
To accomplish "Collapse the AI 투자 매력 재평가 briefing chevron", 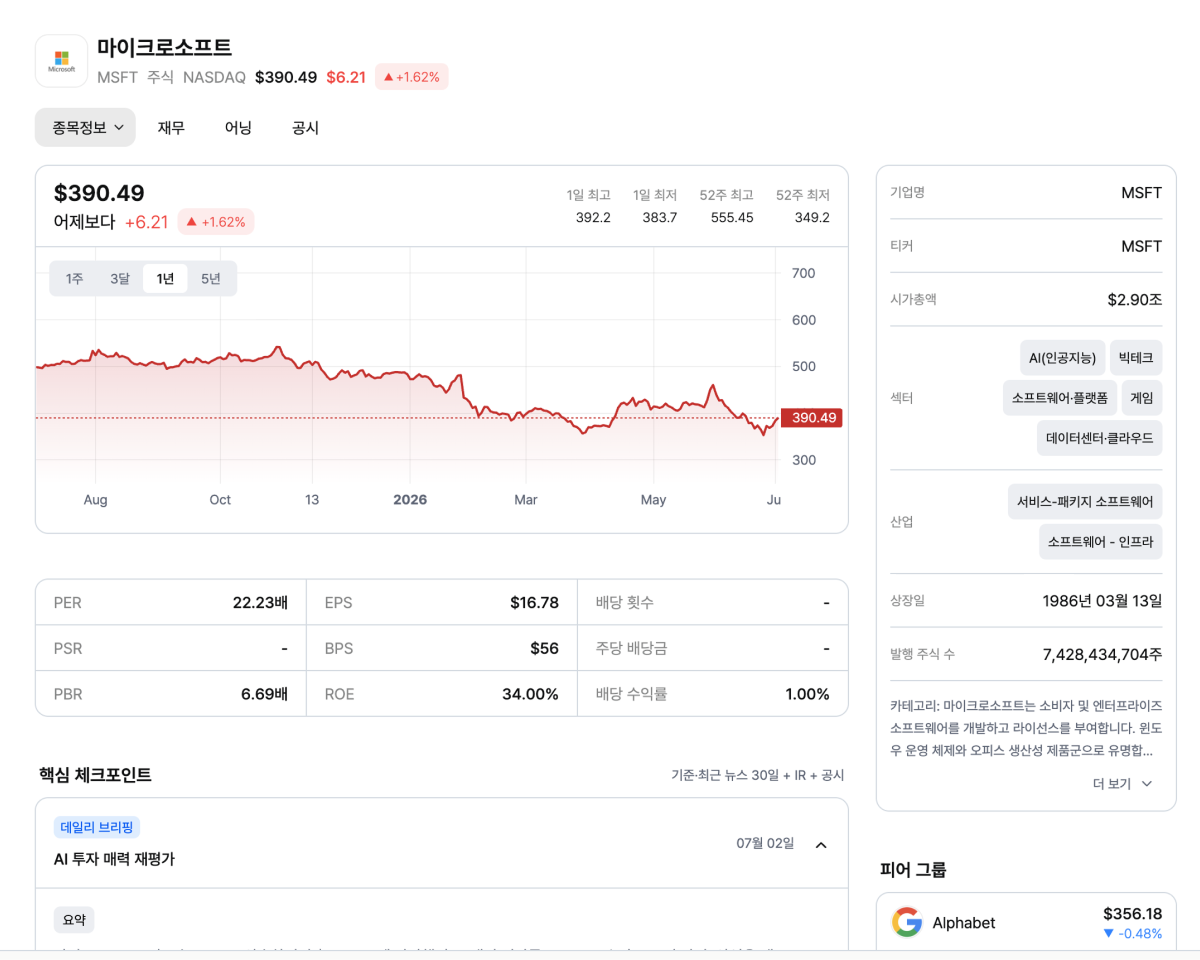I will point(821,845).
